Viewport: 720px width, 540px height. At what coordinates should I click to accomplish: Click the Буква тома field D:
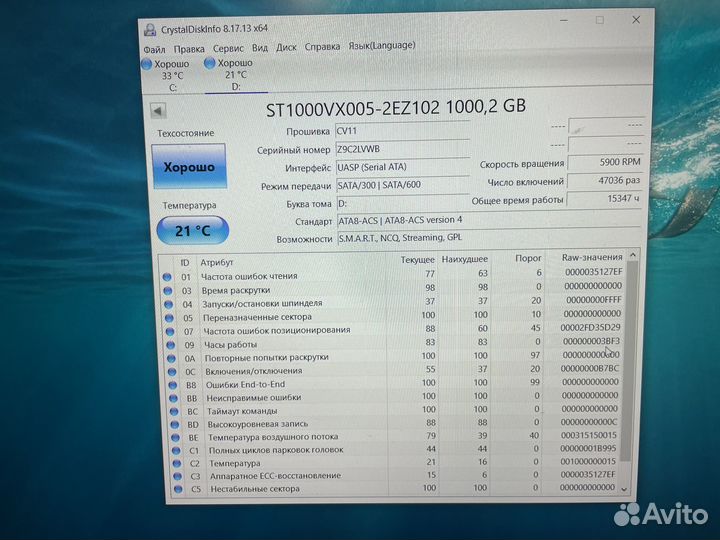point(403,203)
